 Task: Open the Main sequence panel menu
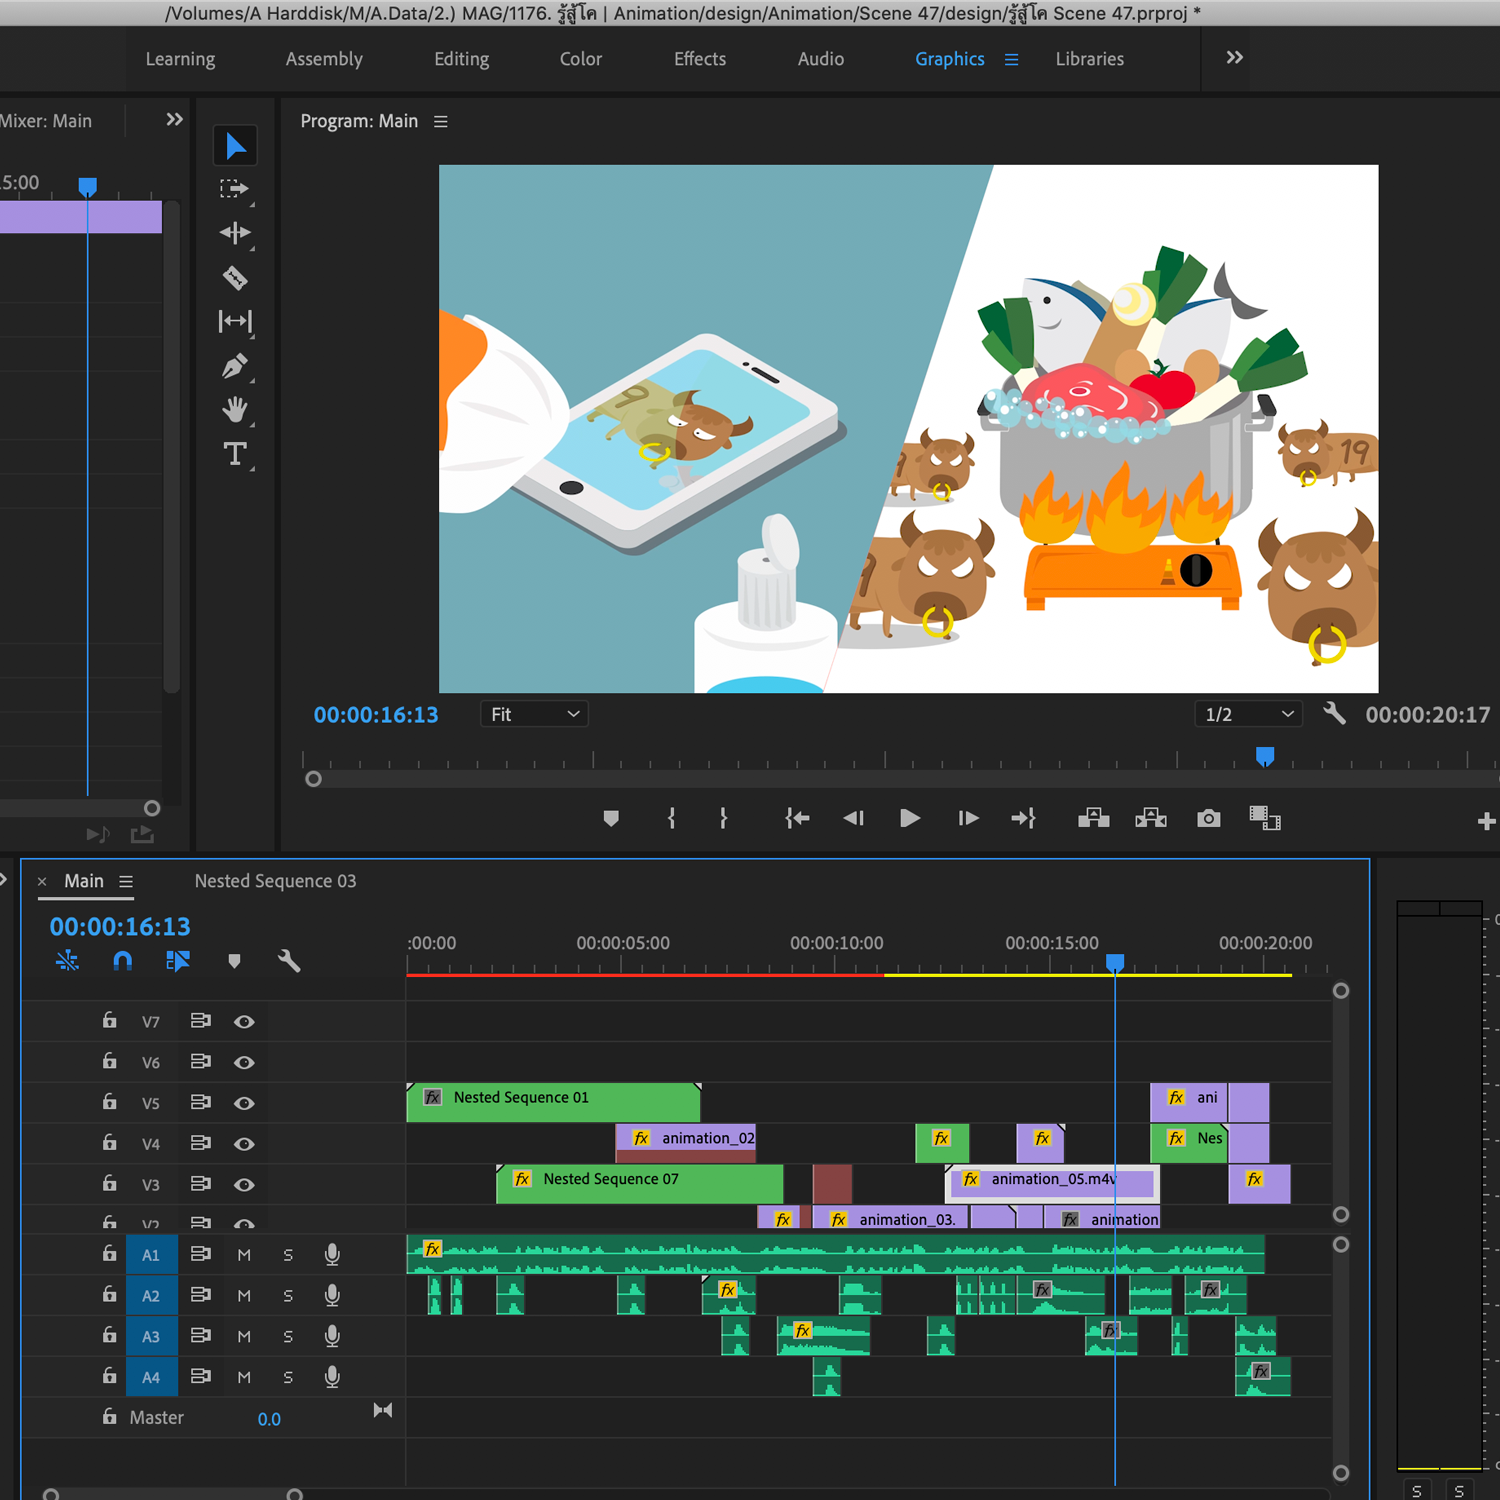pyautogui.click(x=126, y=882)
